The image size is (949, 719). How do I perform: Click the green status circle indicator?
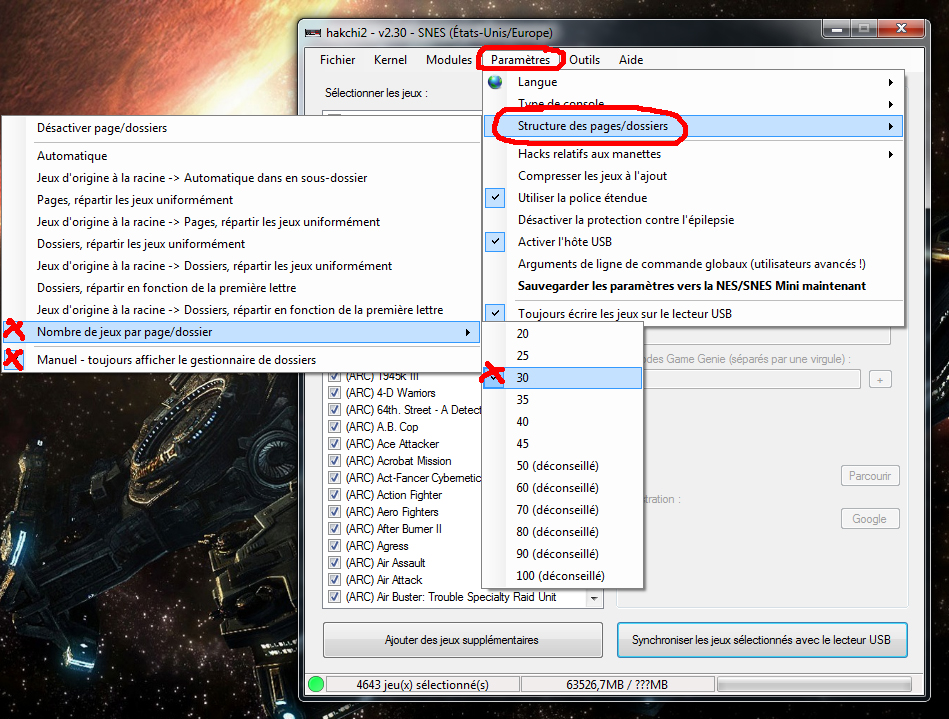[315, 685]
